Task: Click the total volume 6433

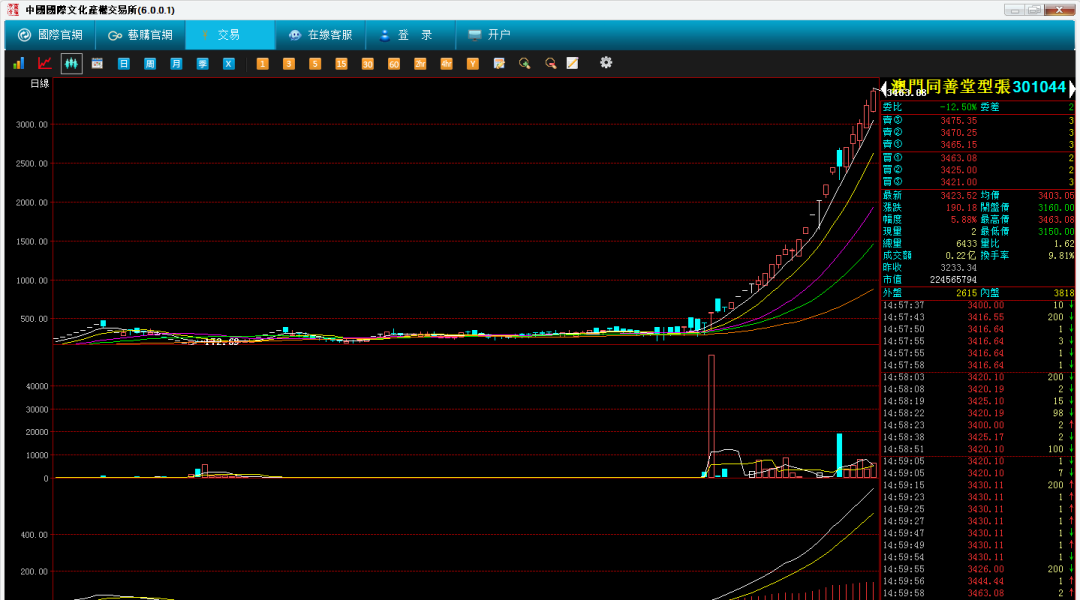Action: click(x=966, y=243)
